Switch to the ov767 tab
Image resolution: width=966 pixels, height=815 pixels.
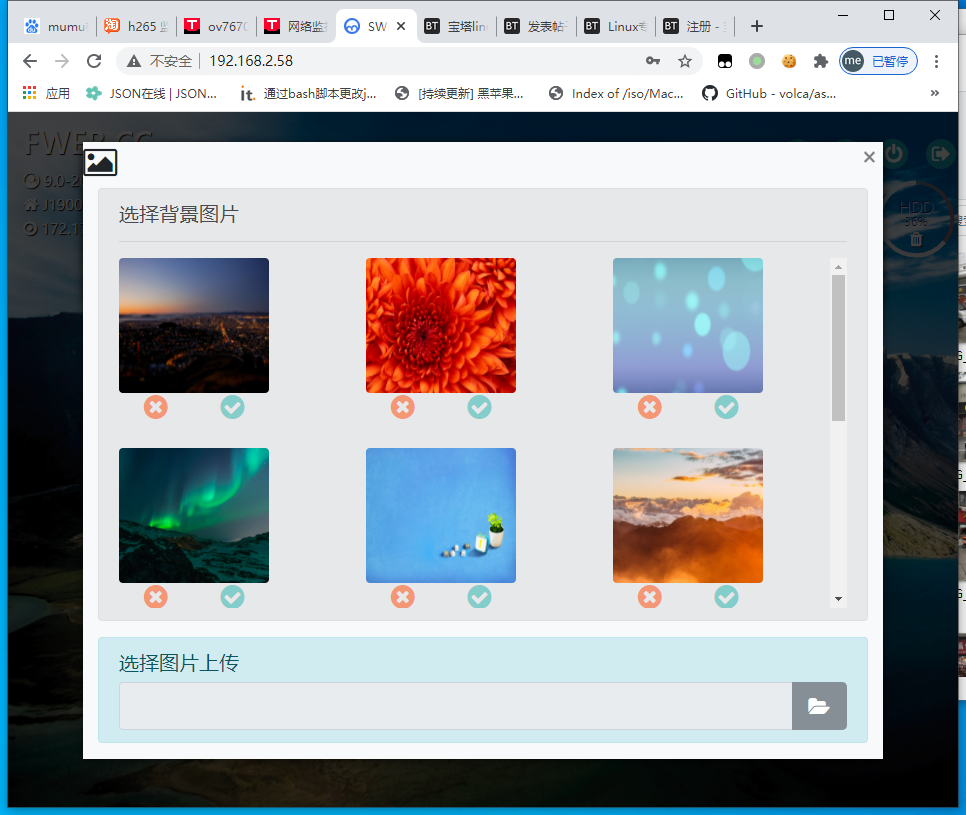point(216,26)
